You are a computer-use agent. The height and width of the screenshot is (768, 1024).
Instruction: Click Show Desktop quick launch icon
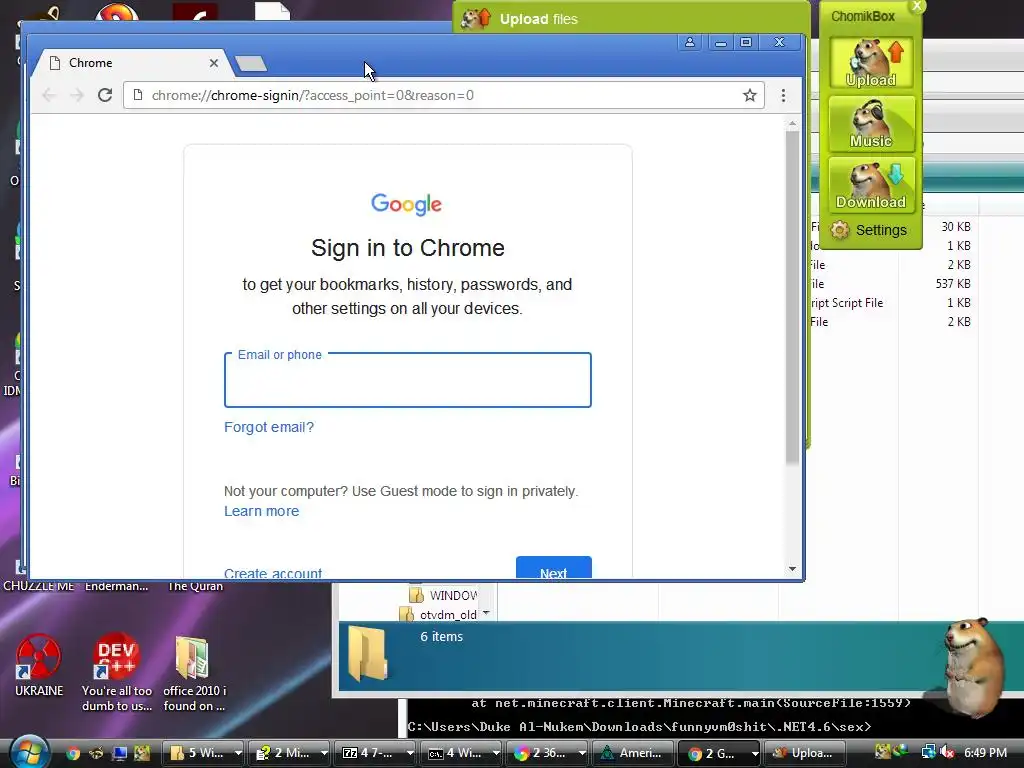point(120,753)
